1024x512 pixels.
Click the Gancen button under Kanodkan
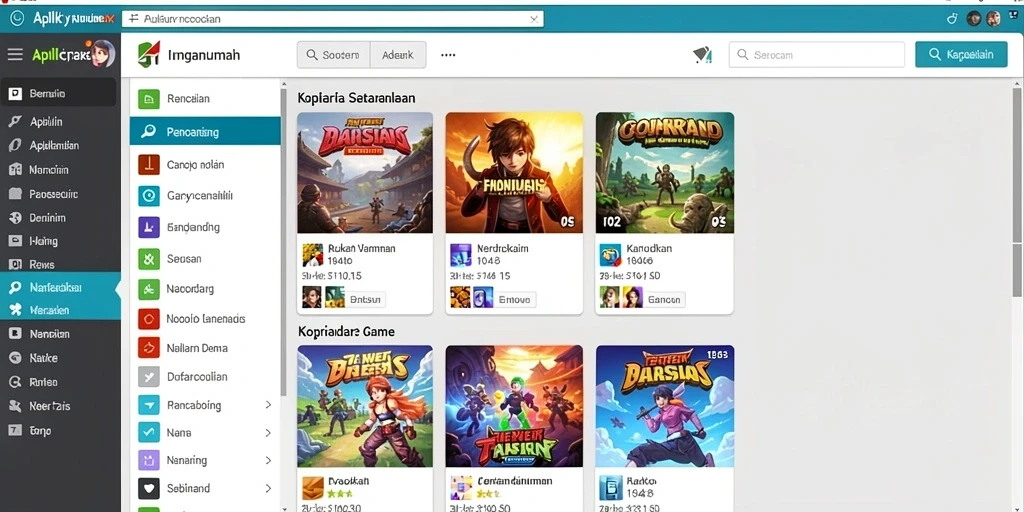tap(664, 300)
